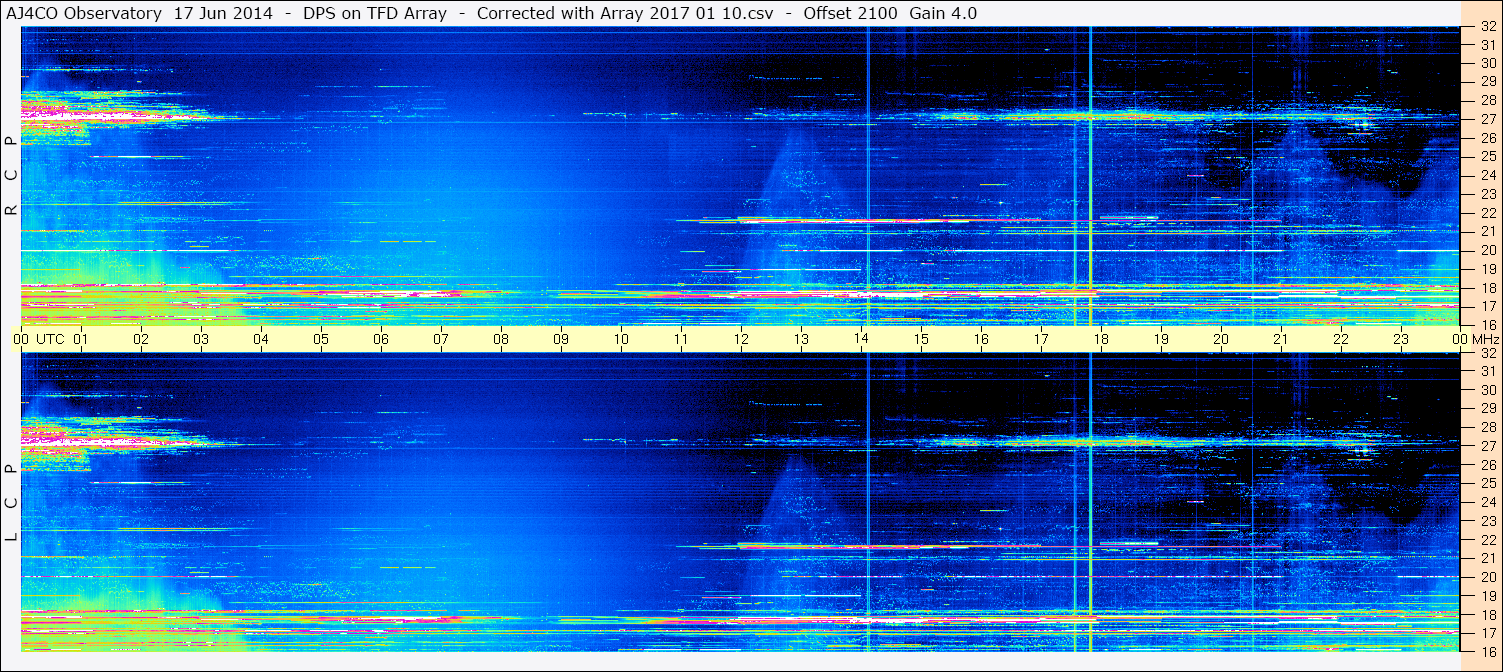1503x672 pixels.
Task: Click hour 23 on the UTC time axis
Action: click(1401, 339)
